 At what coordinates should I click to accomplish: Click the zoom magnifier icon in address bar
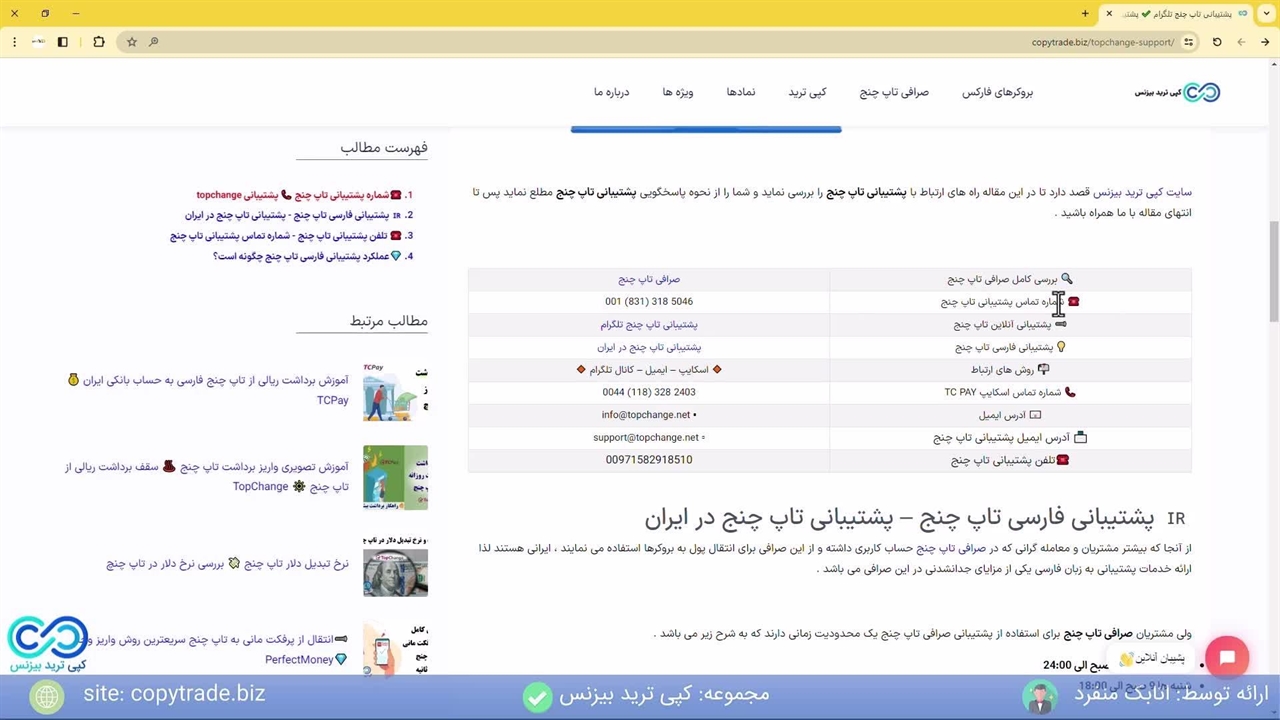(153, 42)
